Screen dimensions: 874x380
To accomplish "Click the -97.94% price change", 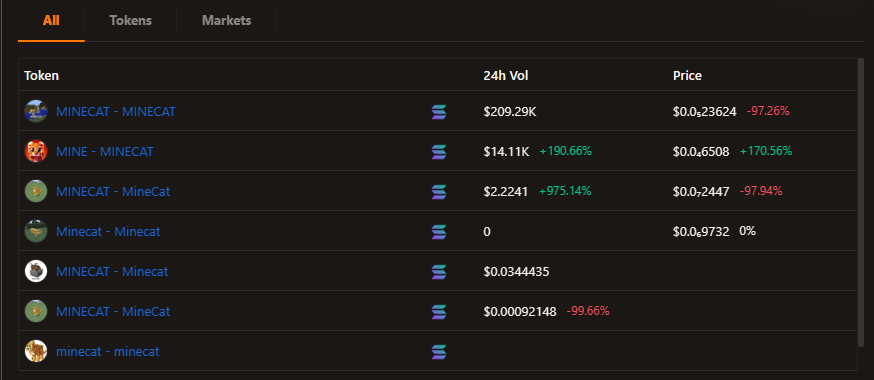I will click(761, 191).
